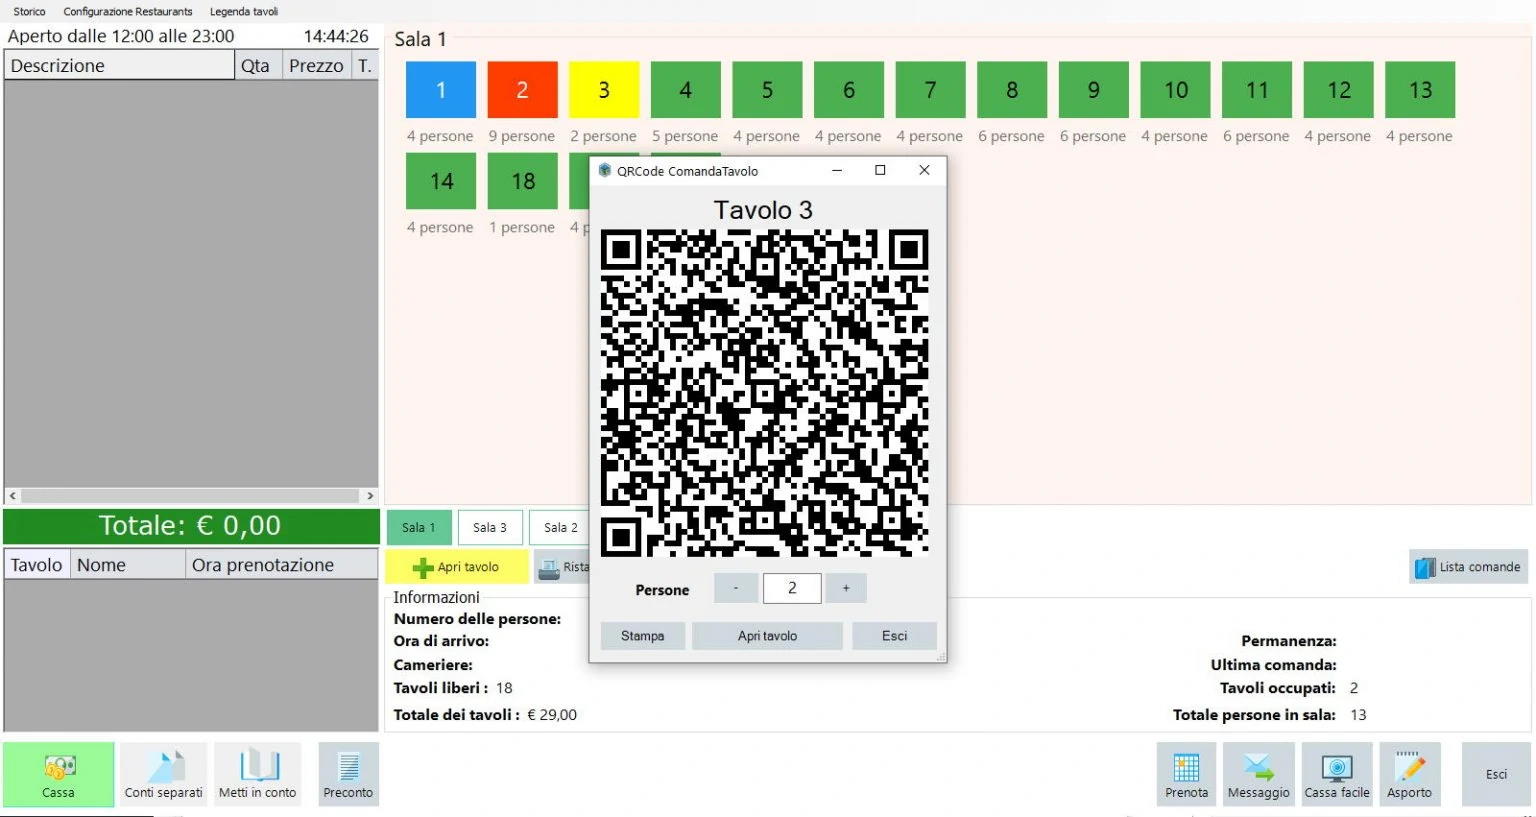Decrease Persone with minus button

coord(736,588)
